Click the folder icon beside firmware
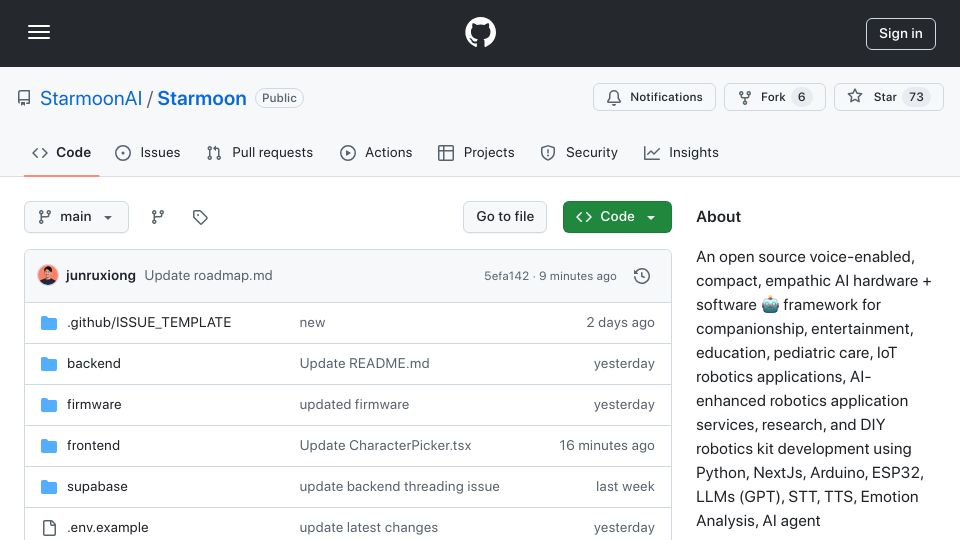 49,405
